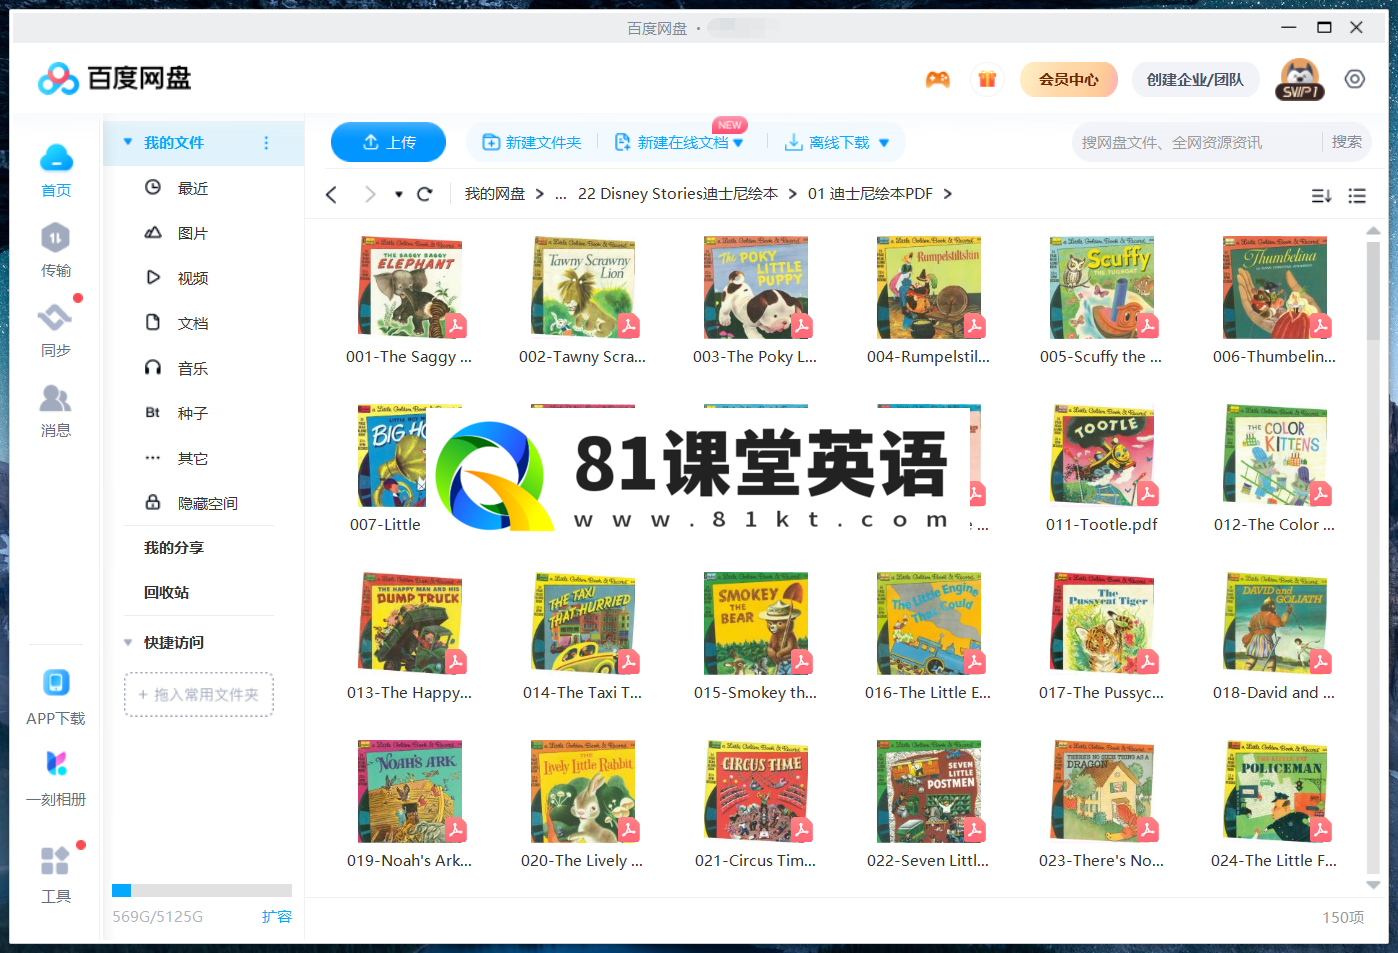
Task: Click the 上传 upload button
Action: click(388, 142)
